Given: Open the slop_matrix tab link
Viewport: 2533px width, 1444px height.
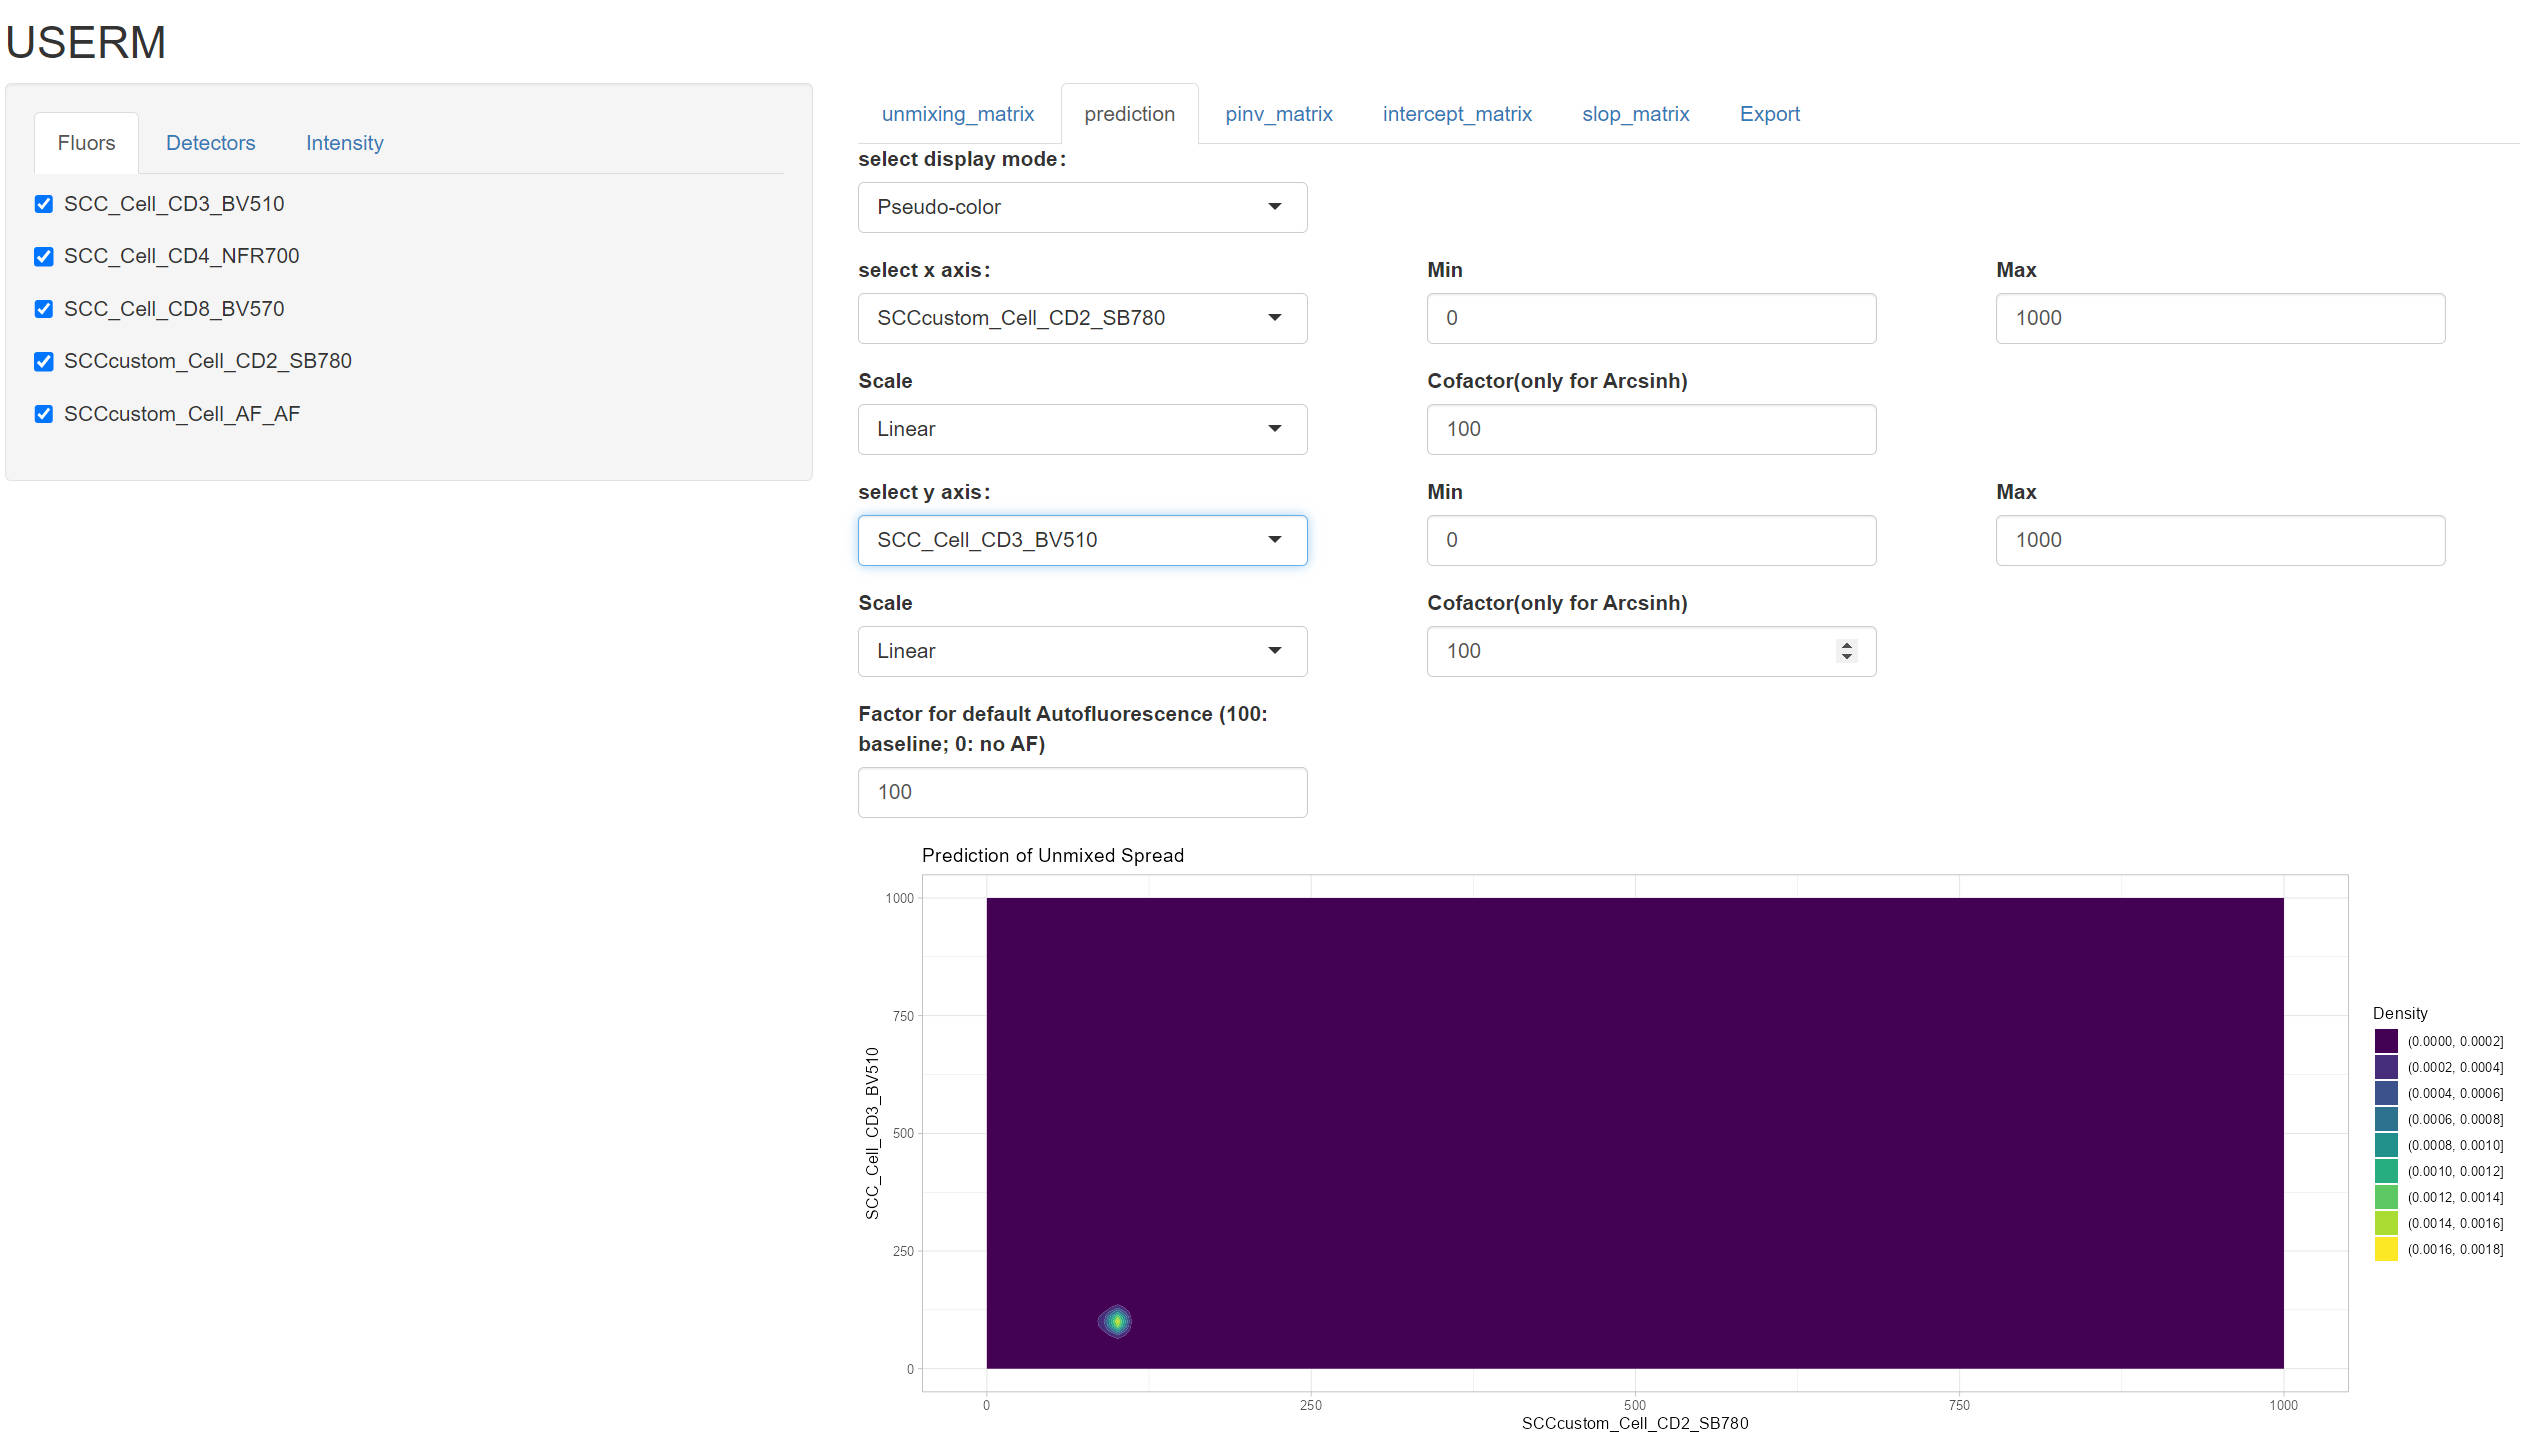Looking at the screenshot, I should pyautogui.click(x=1635, y=114).
